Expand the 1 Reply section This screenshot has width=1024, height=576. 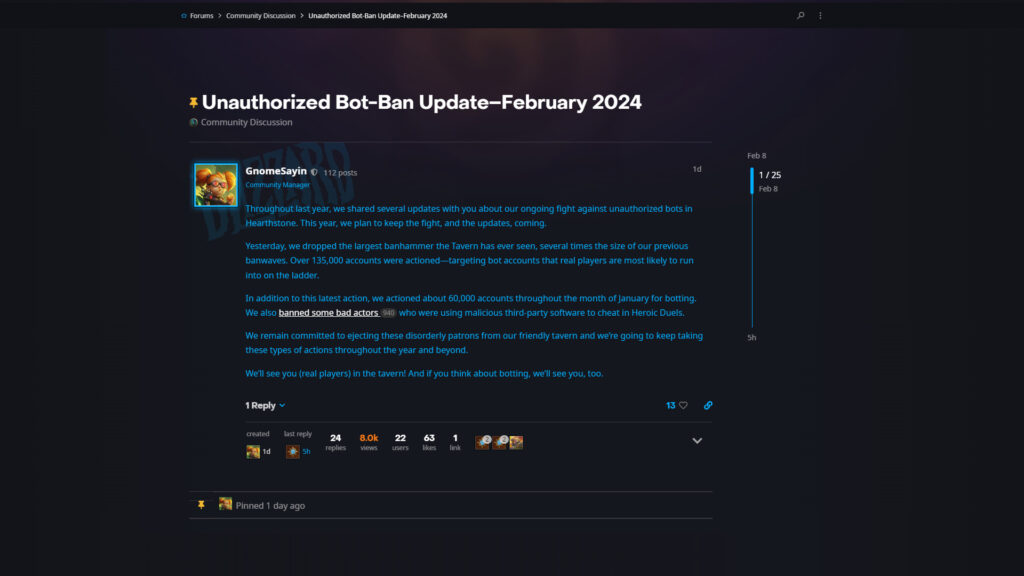point(263,405)
